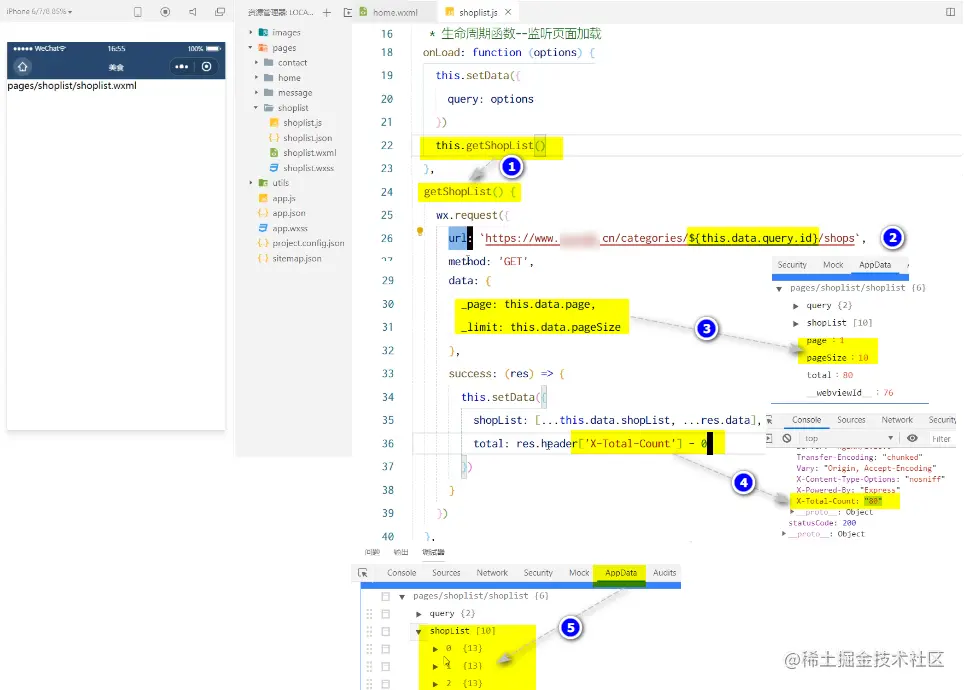Collapse the shoplist folder

257,108
